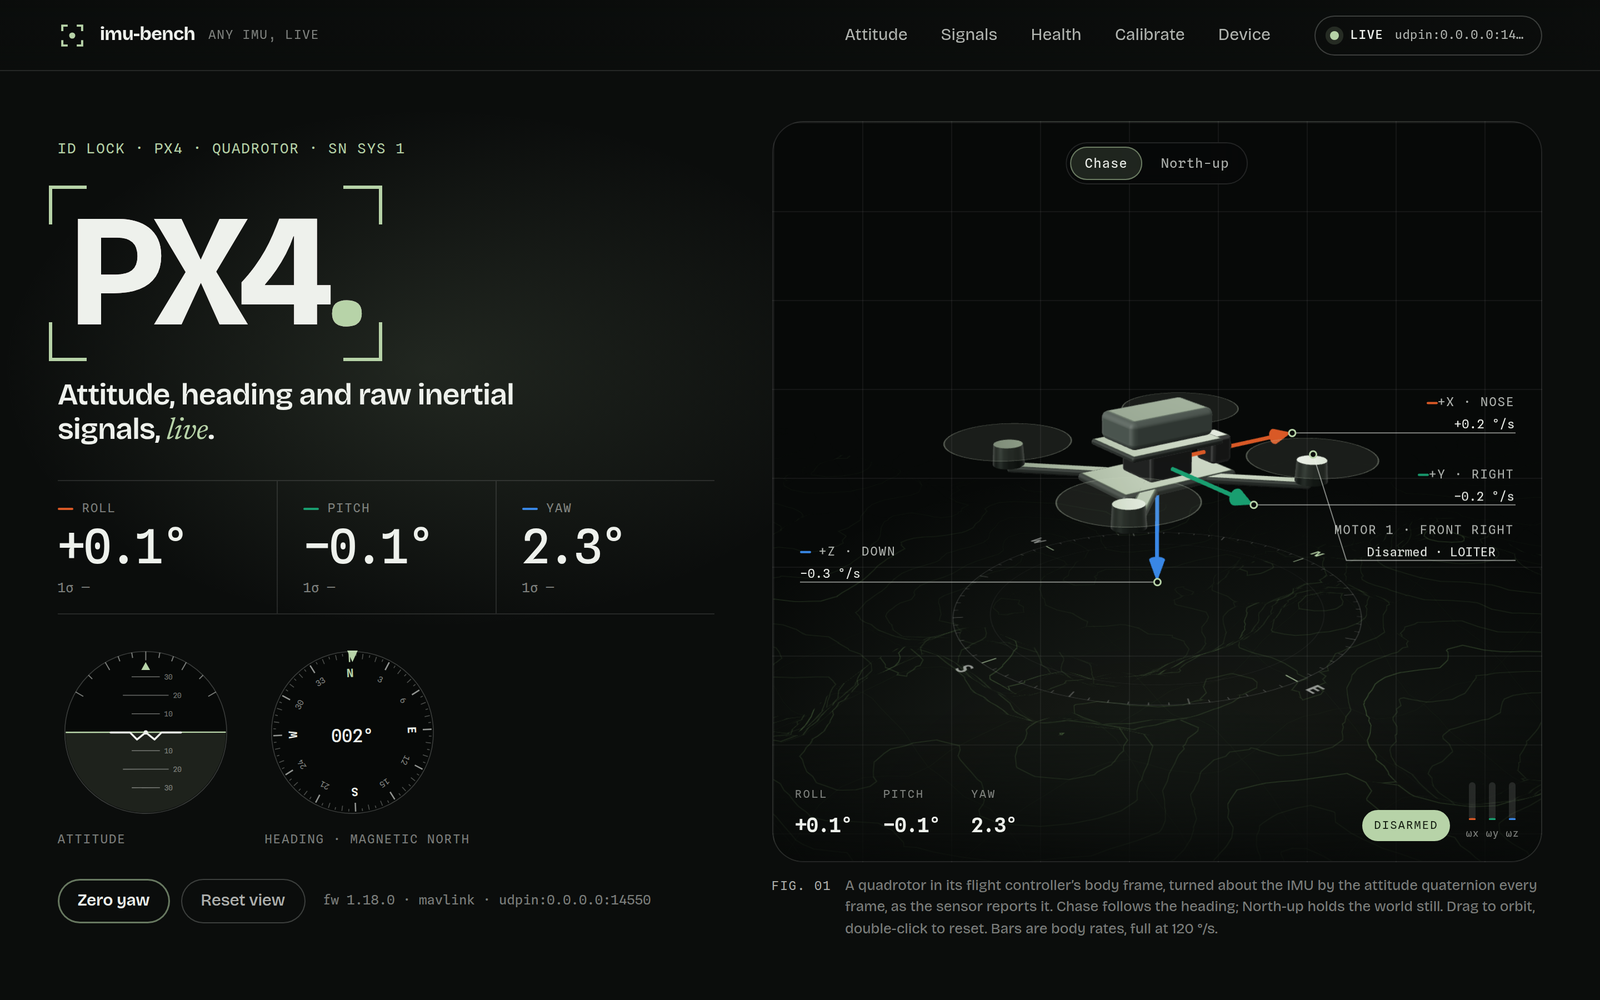The width and height of the screenshot is (1600, 1000).
Task: Click the orange +X nose arrow tip
Action: pos(1279,435)
